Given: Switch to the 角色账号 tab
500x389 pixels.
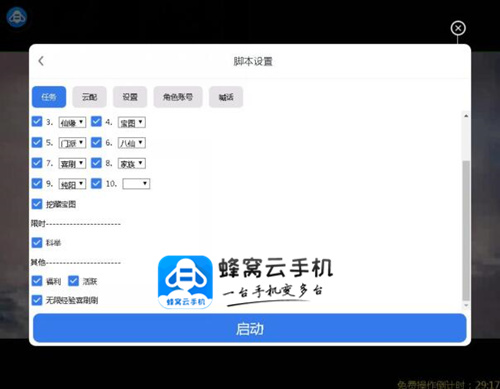Looking at the screenshot, I should click(x=178, y=97).
